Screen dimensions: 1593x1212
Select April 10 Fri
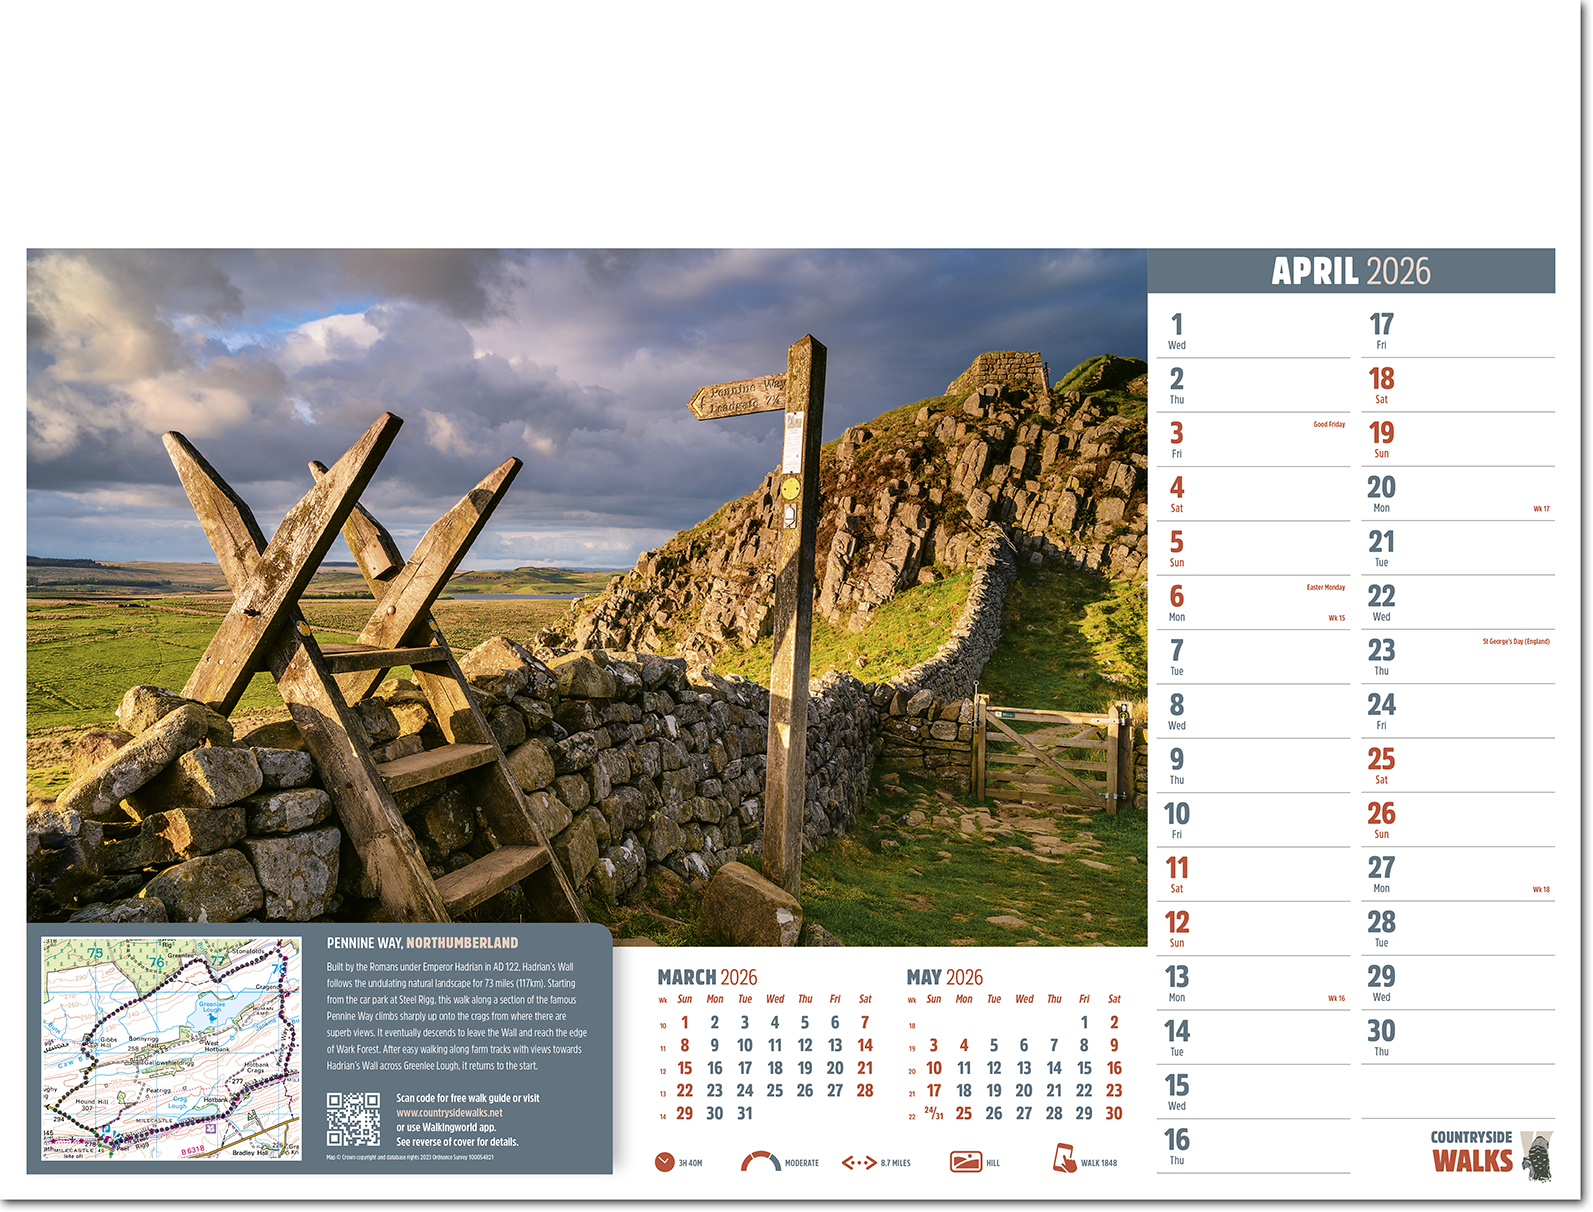1177,820
